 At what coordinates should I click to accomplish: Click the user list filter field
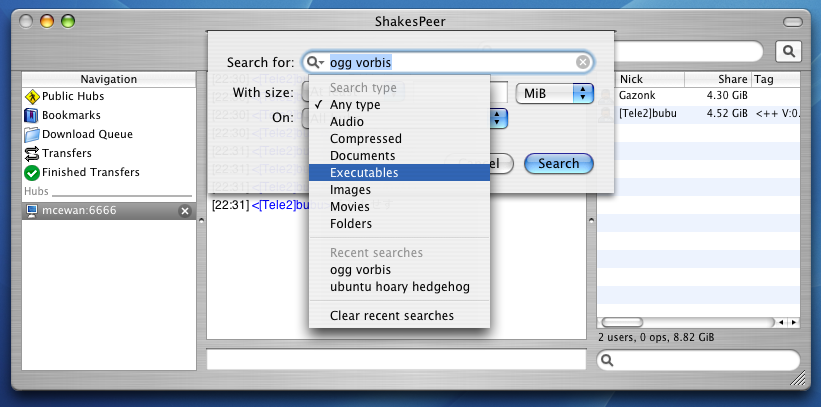(698, 360)
